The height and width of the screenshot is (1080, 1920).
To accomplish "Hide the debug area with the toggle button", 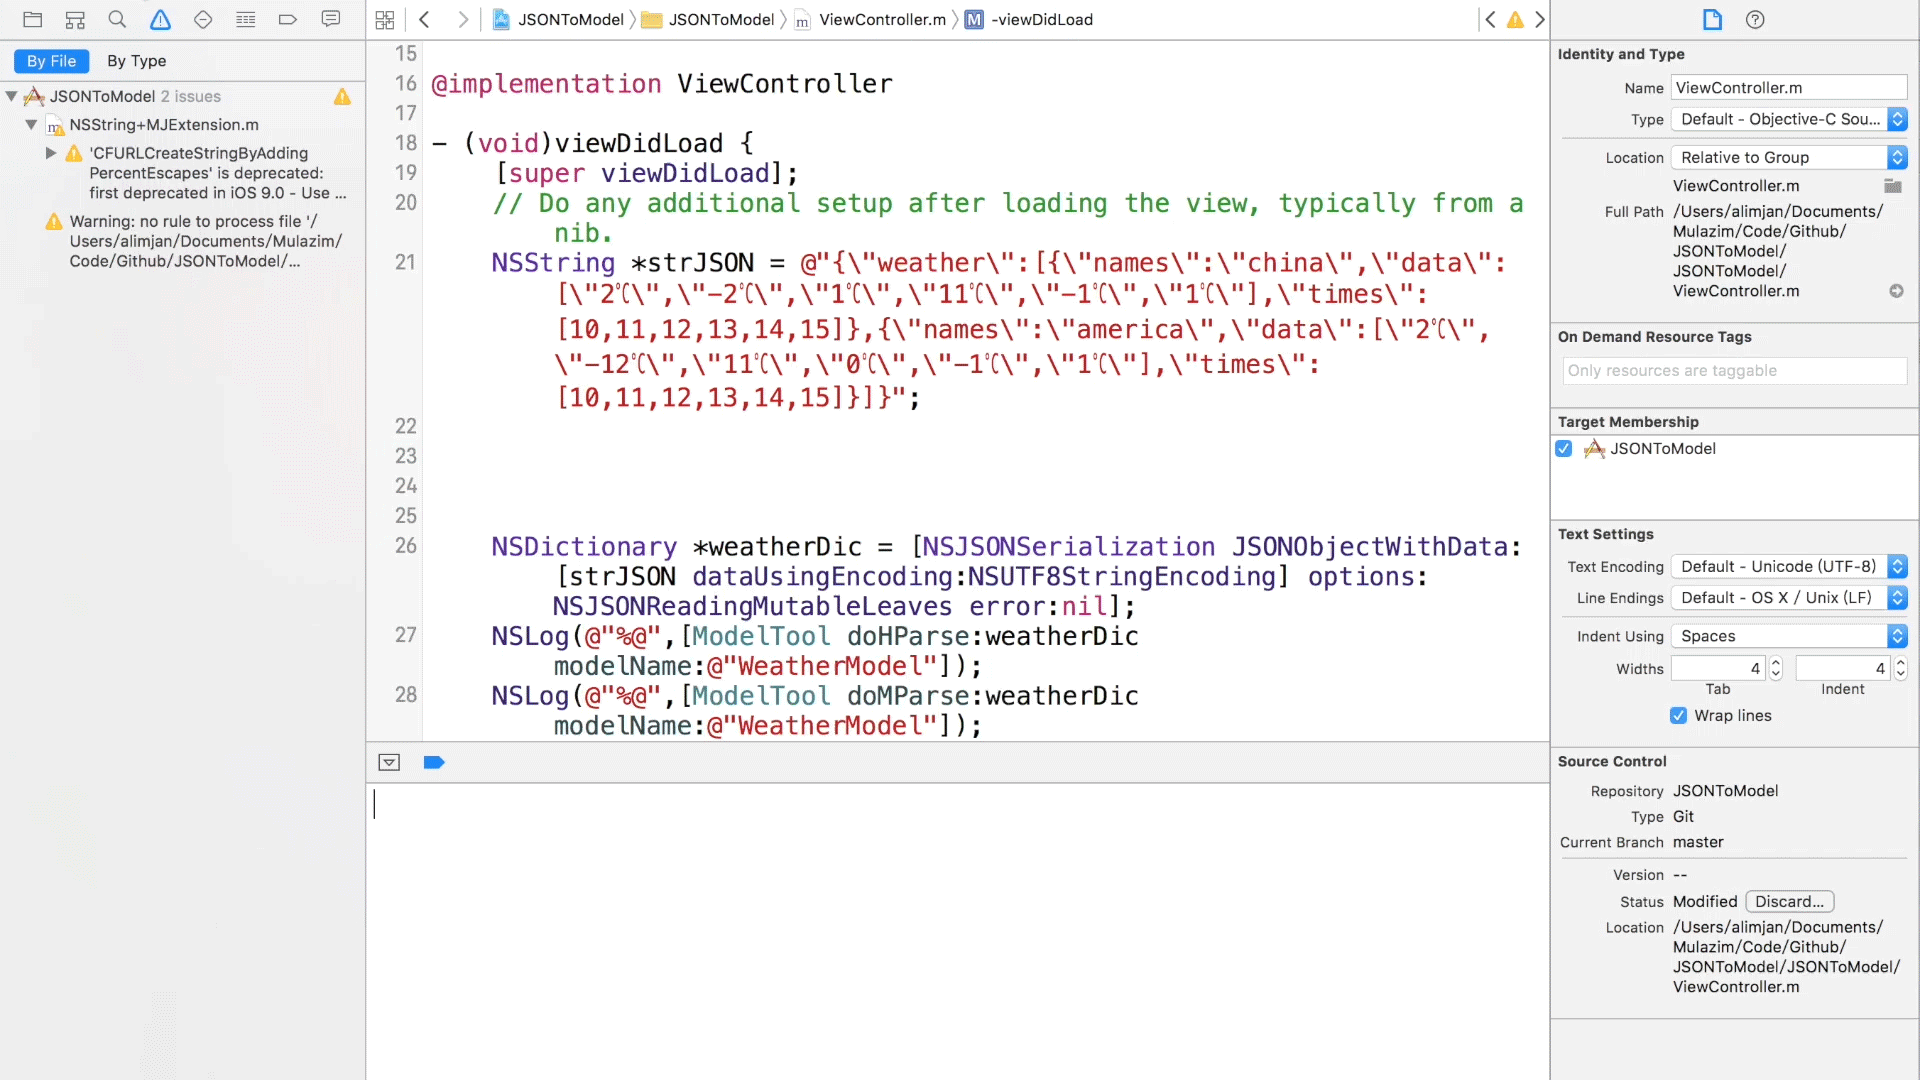I will (x=389, y=763).
